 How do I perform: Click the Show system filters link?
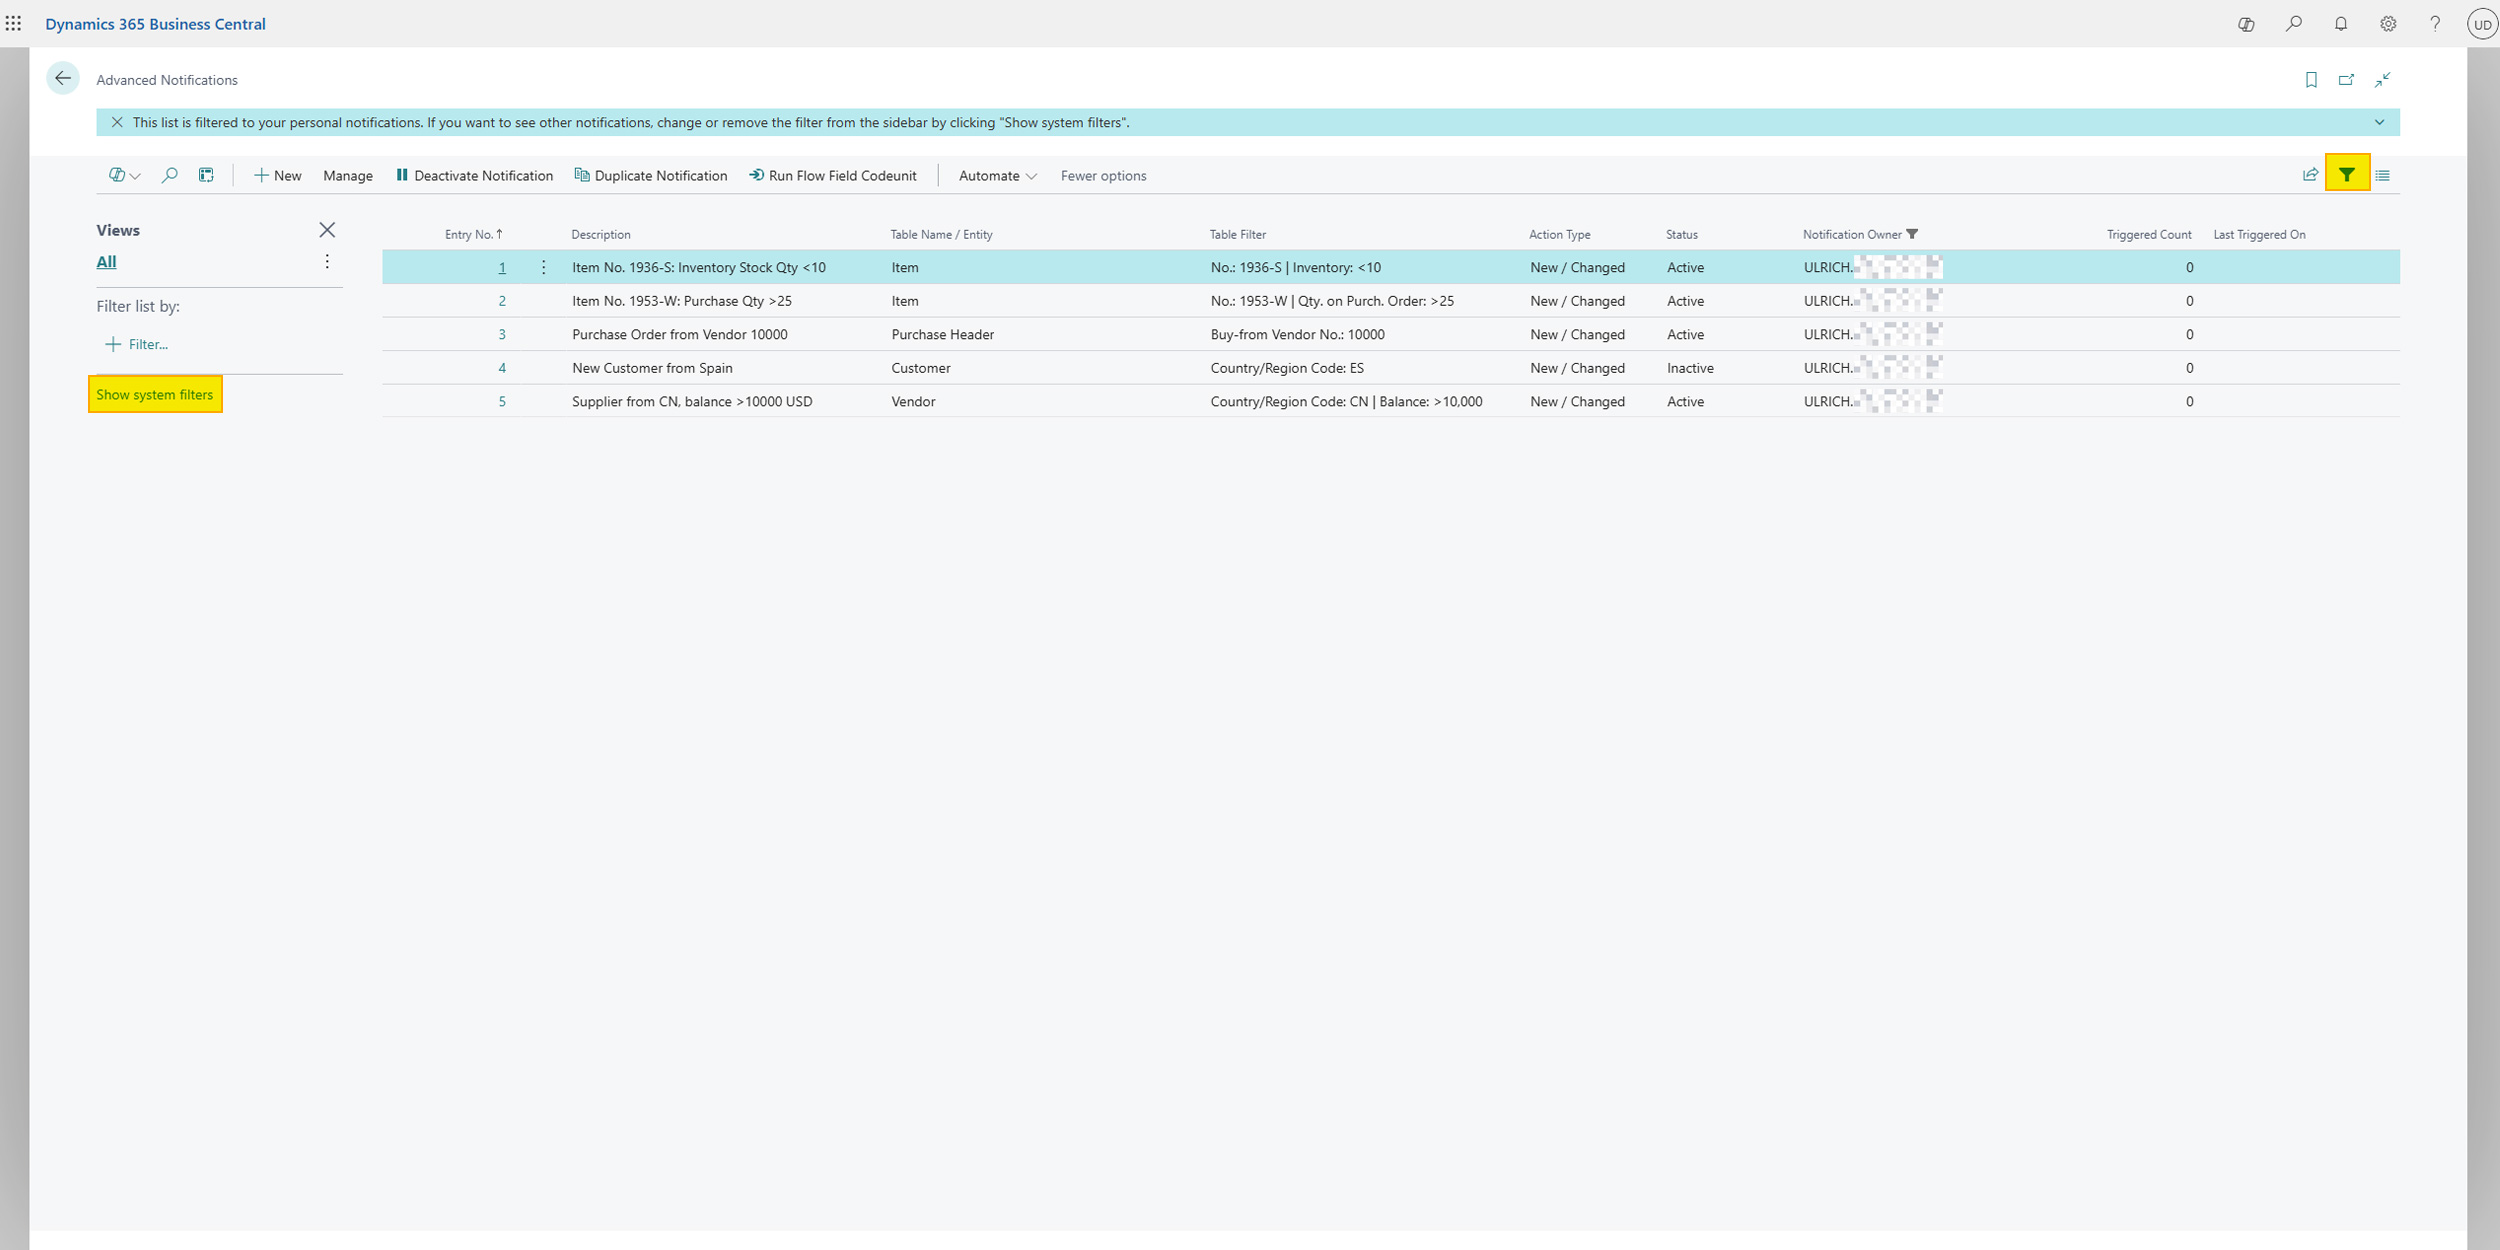coord(154,394)
